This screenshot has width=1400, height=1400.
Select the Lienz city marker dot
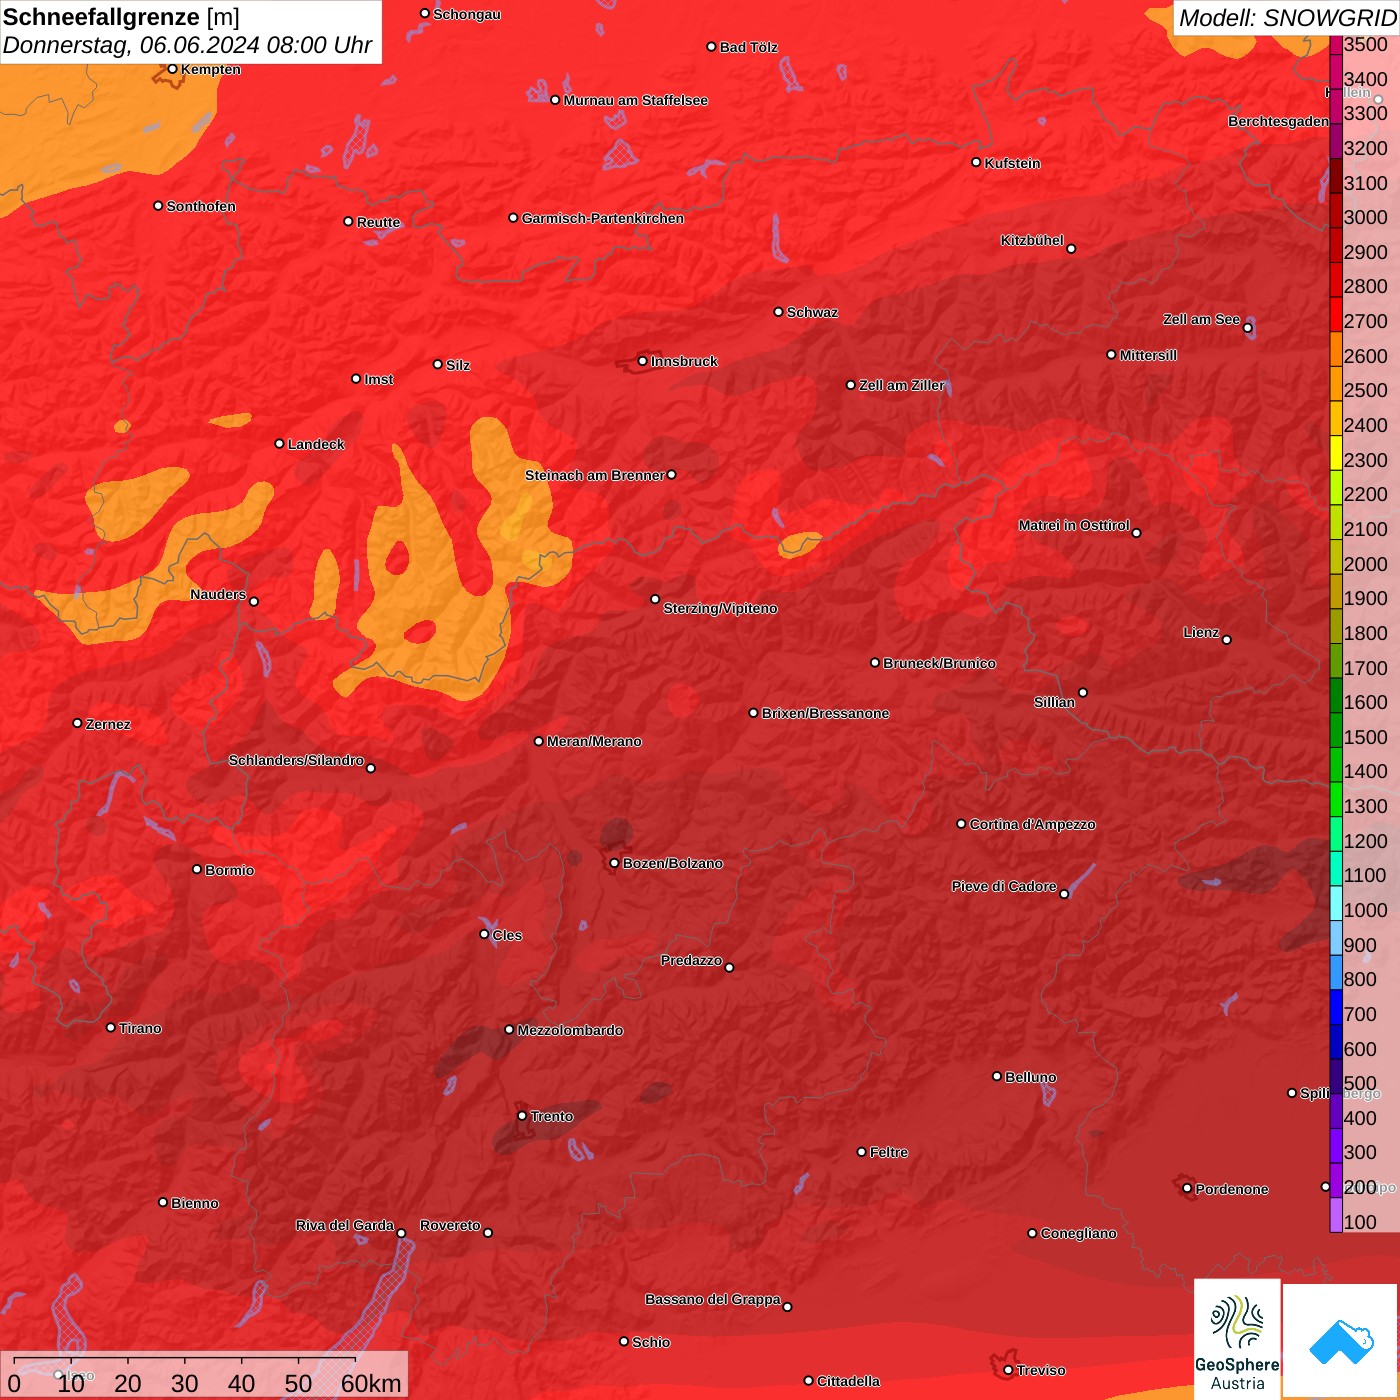click(1227, 640)
